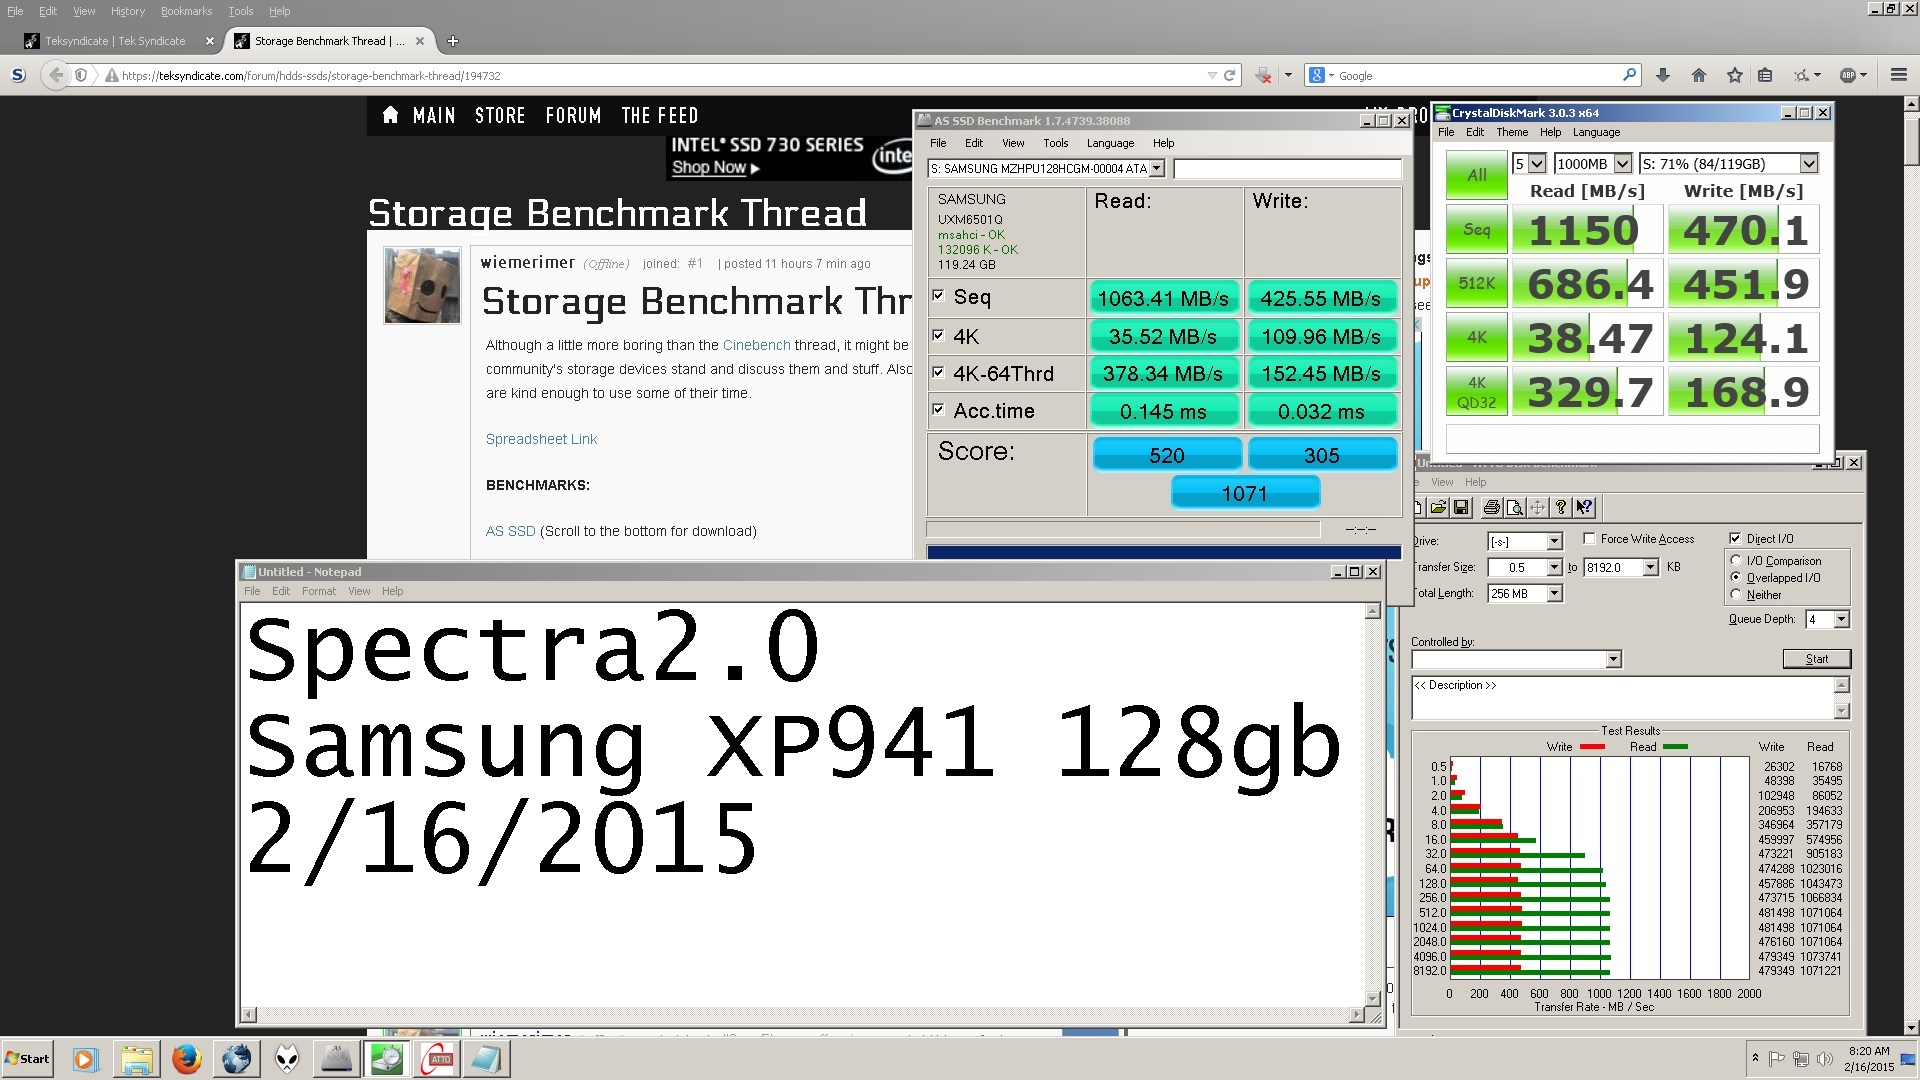Click the ATTO Start button

1816,659
